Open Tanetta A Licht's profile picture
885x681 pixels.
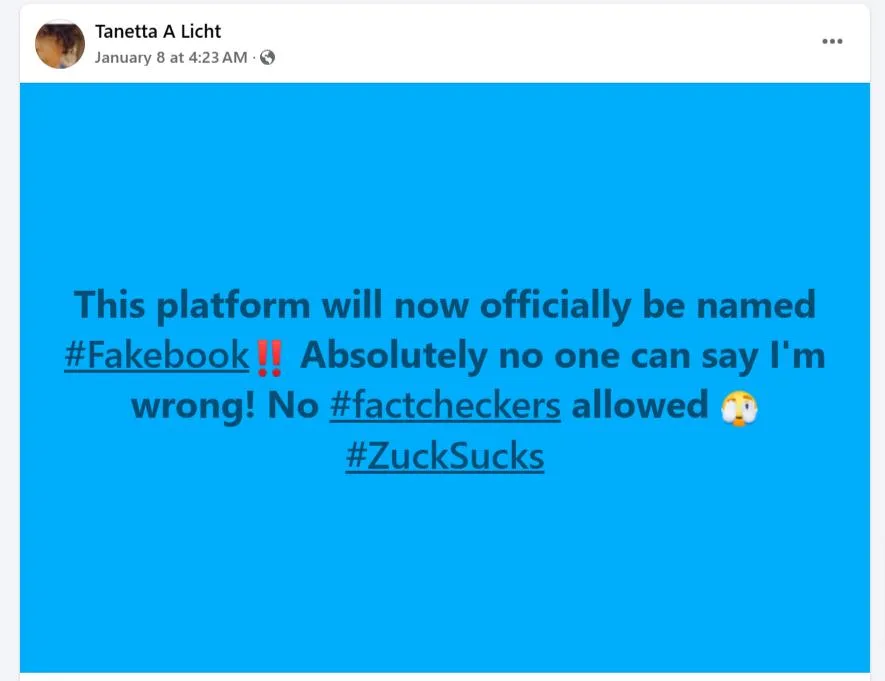(60, 44)
